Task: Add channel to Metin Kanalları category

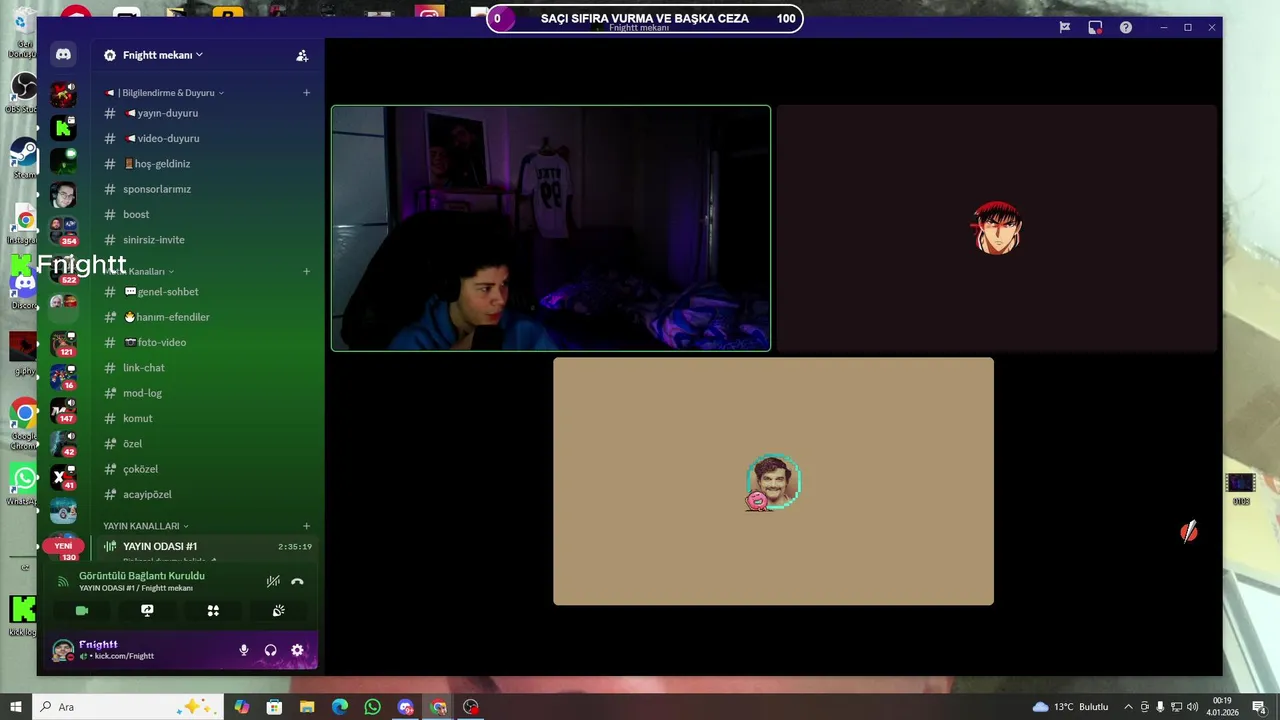Action: pyautogui.click(x=306, y=271)
